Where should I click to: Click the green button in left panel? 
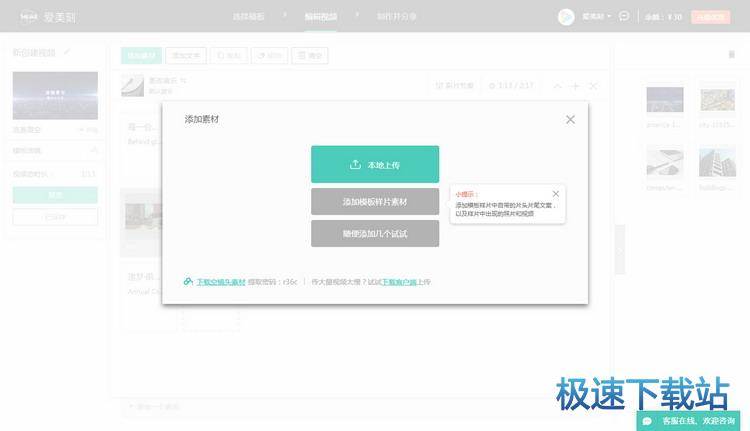tap(55, 195)
